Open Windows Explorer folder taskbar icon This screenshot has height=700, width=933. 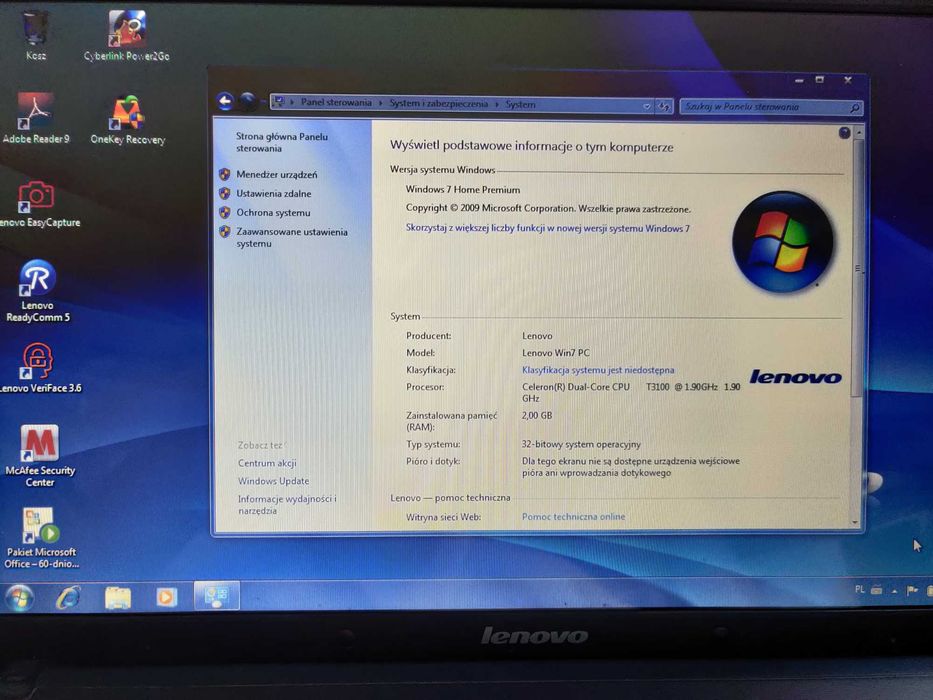click(118, 597)
